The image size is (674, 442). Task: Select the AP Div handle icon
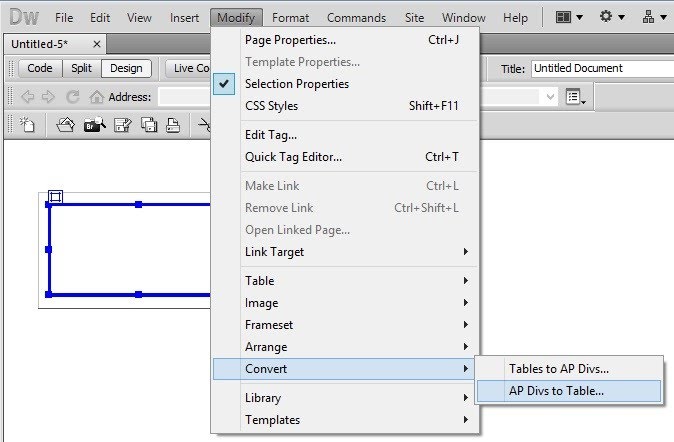point(55,196)
